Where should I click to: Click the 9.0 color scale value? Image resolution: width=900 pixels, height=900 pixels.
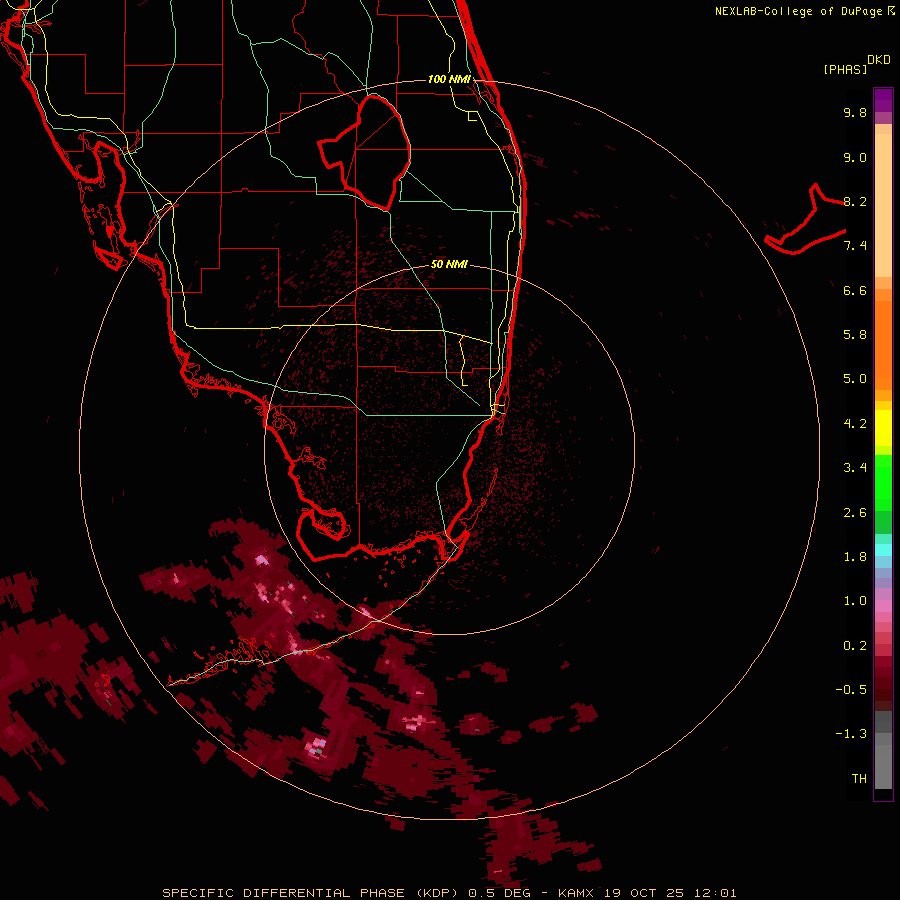(x=855, y=157)
